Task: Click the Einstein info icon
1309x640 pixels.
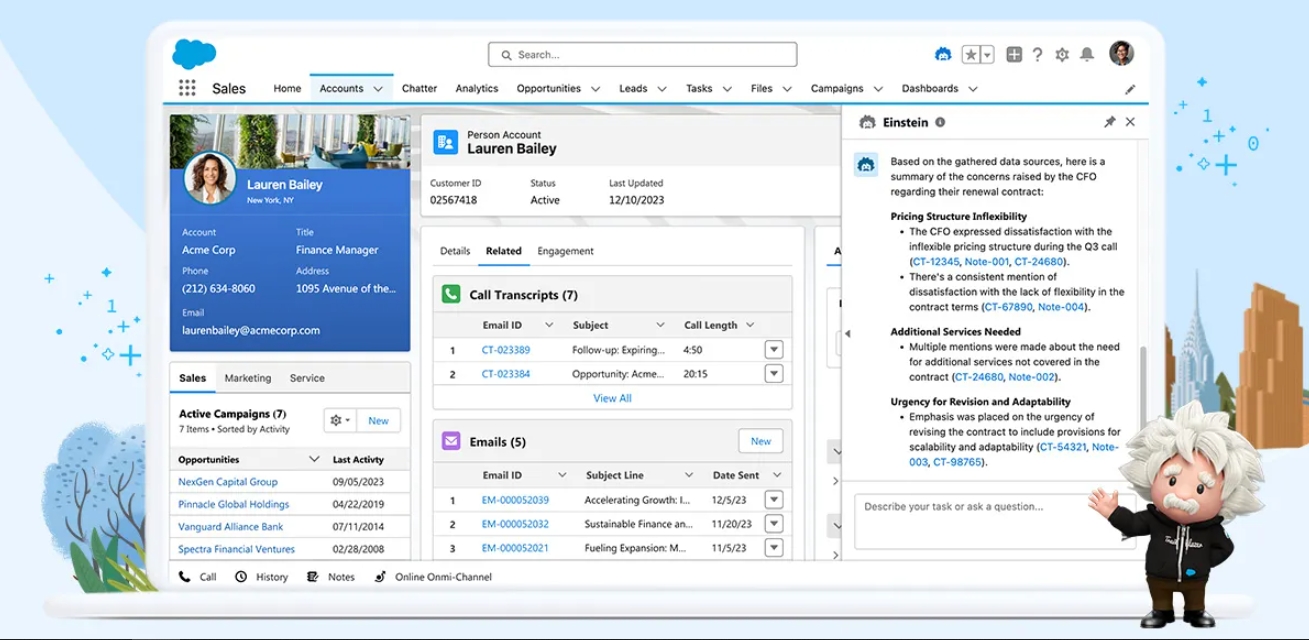Action: tap(940, 122)
